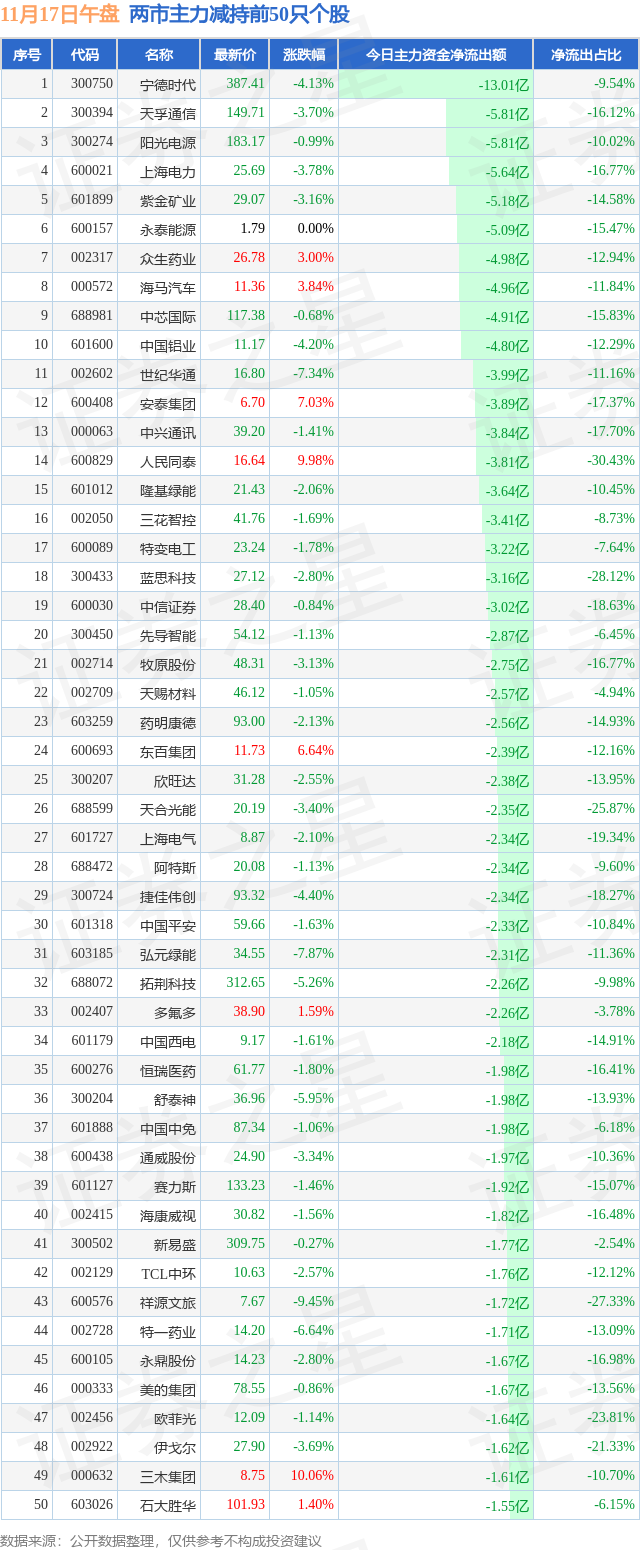Viewport: 640px width, 1550px height.
Task: Select stock name 特一药业
Action: tap(168, 1331)
